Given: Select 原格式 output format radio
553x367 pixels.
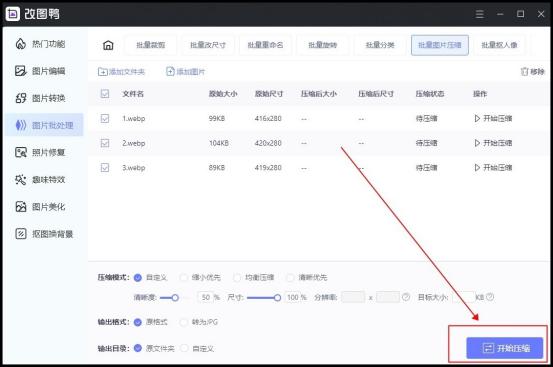Looking at the screenshot, I should [x=138, y=322].
